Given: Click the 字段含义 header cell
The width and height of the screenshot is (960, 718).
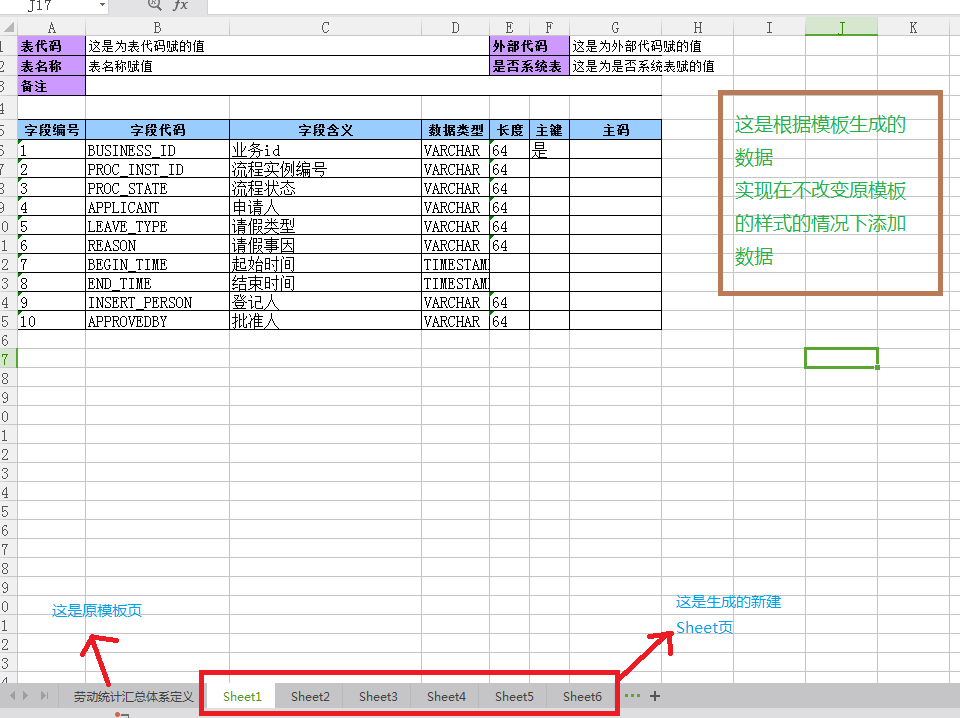Looking at the screenshot, I should tap(325, 130).
